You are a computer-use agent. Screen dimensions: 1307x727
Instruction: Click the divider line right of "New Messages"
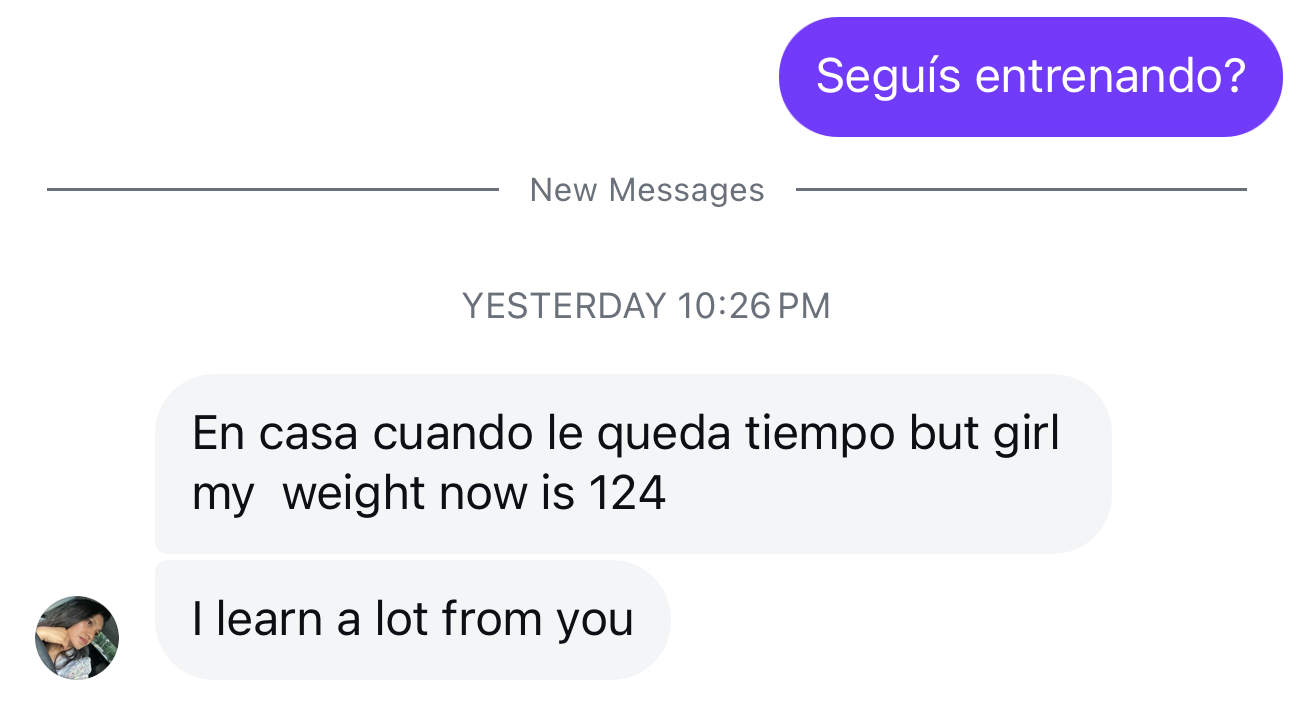[x=1021, y=189]
